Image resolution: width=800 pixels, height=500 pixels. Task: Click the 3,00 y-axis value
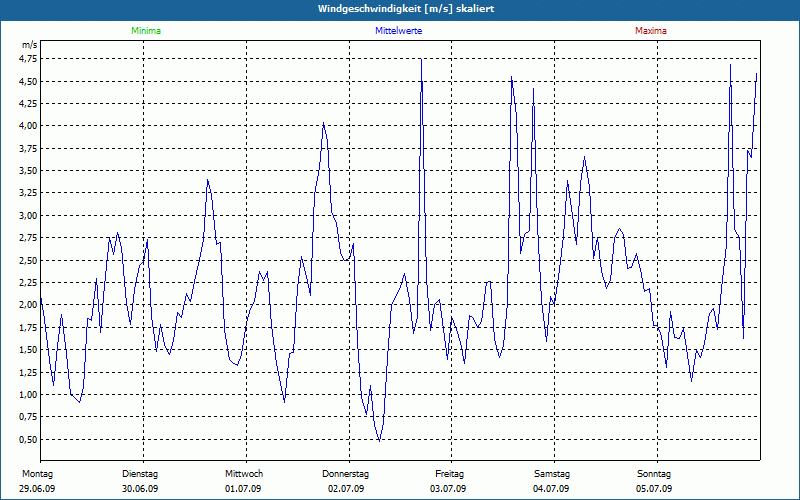pos(29,215)
